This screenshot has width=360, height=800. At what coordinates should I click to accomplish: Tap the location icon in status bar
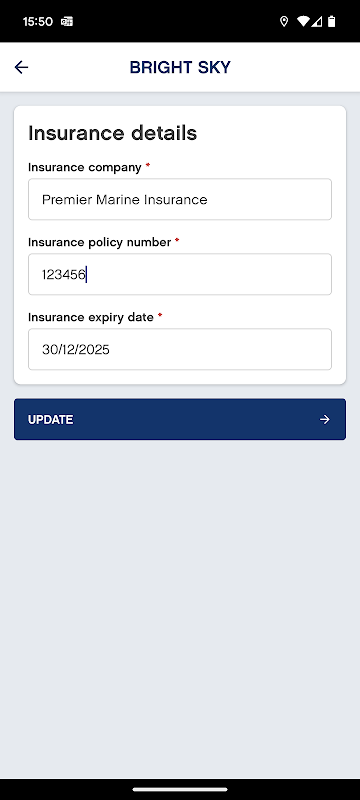(x=284, y=21)
